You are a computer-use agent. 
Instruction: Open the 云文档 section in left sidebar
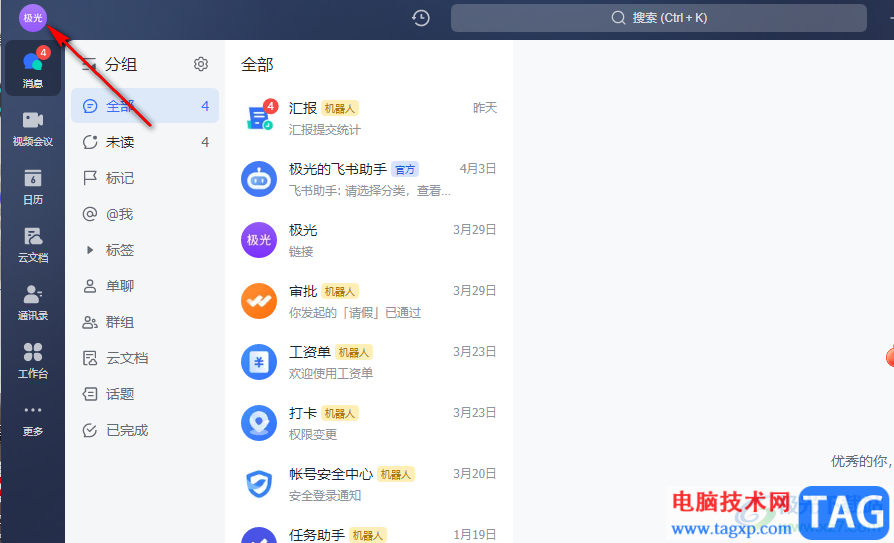tap(32, 245)
